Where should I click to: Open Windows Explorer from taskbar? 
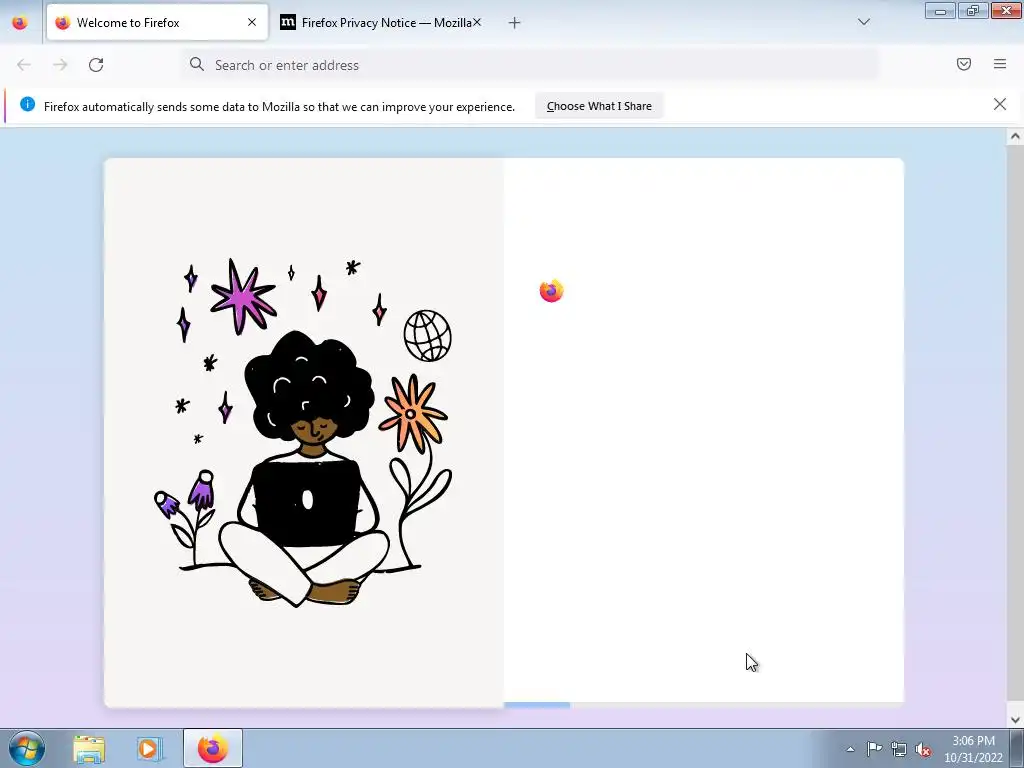click(89, 748)
